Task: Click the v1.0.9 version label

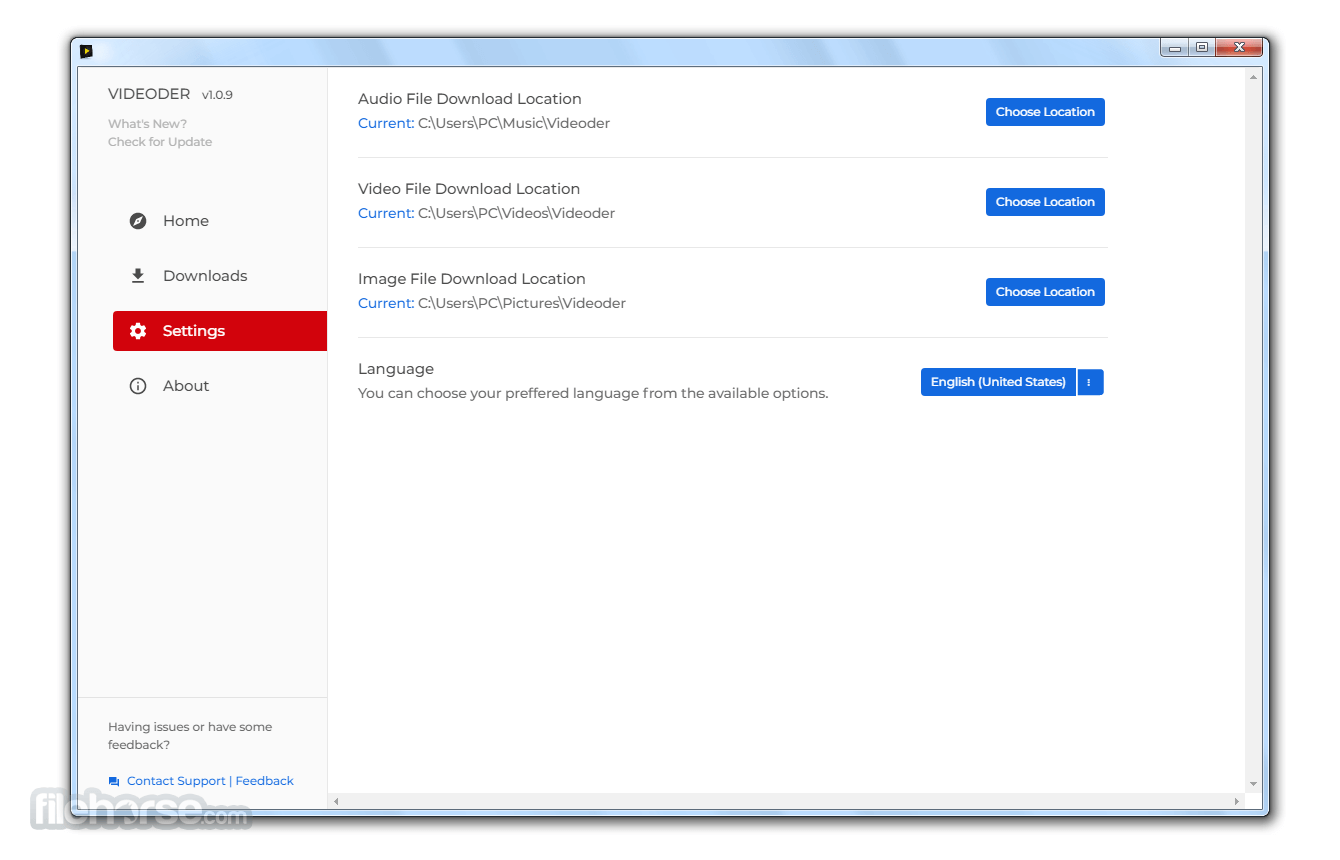Action: point(217,95)
